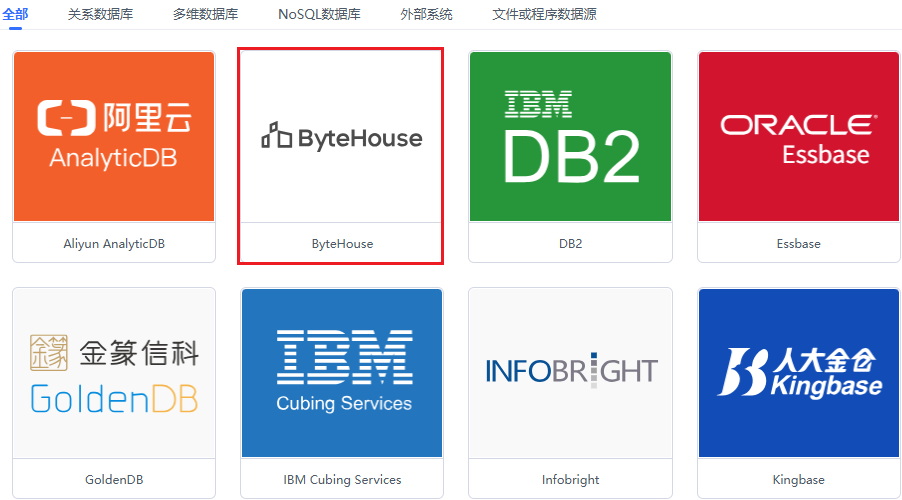Image resolution: width=902 pixels, height=500 pixels.
Task: Open the 外部系统 tab
Action: [x=426, y=14]
